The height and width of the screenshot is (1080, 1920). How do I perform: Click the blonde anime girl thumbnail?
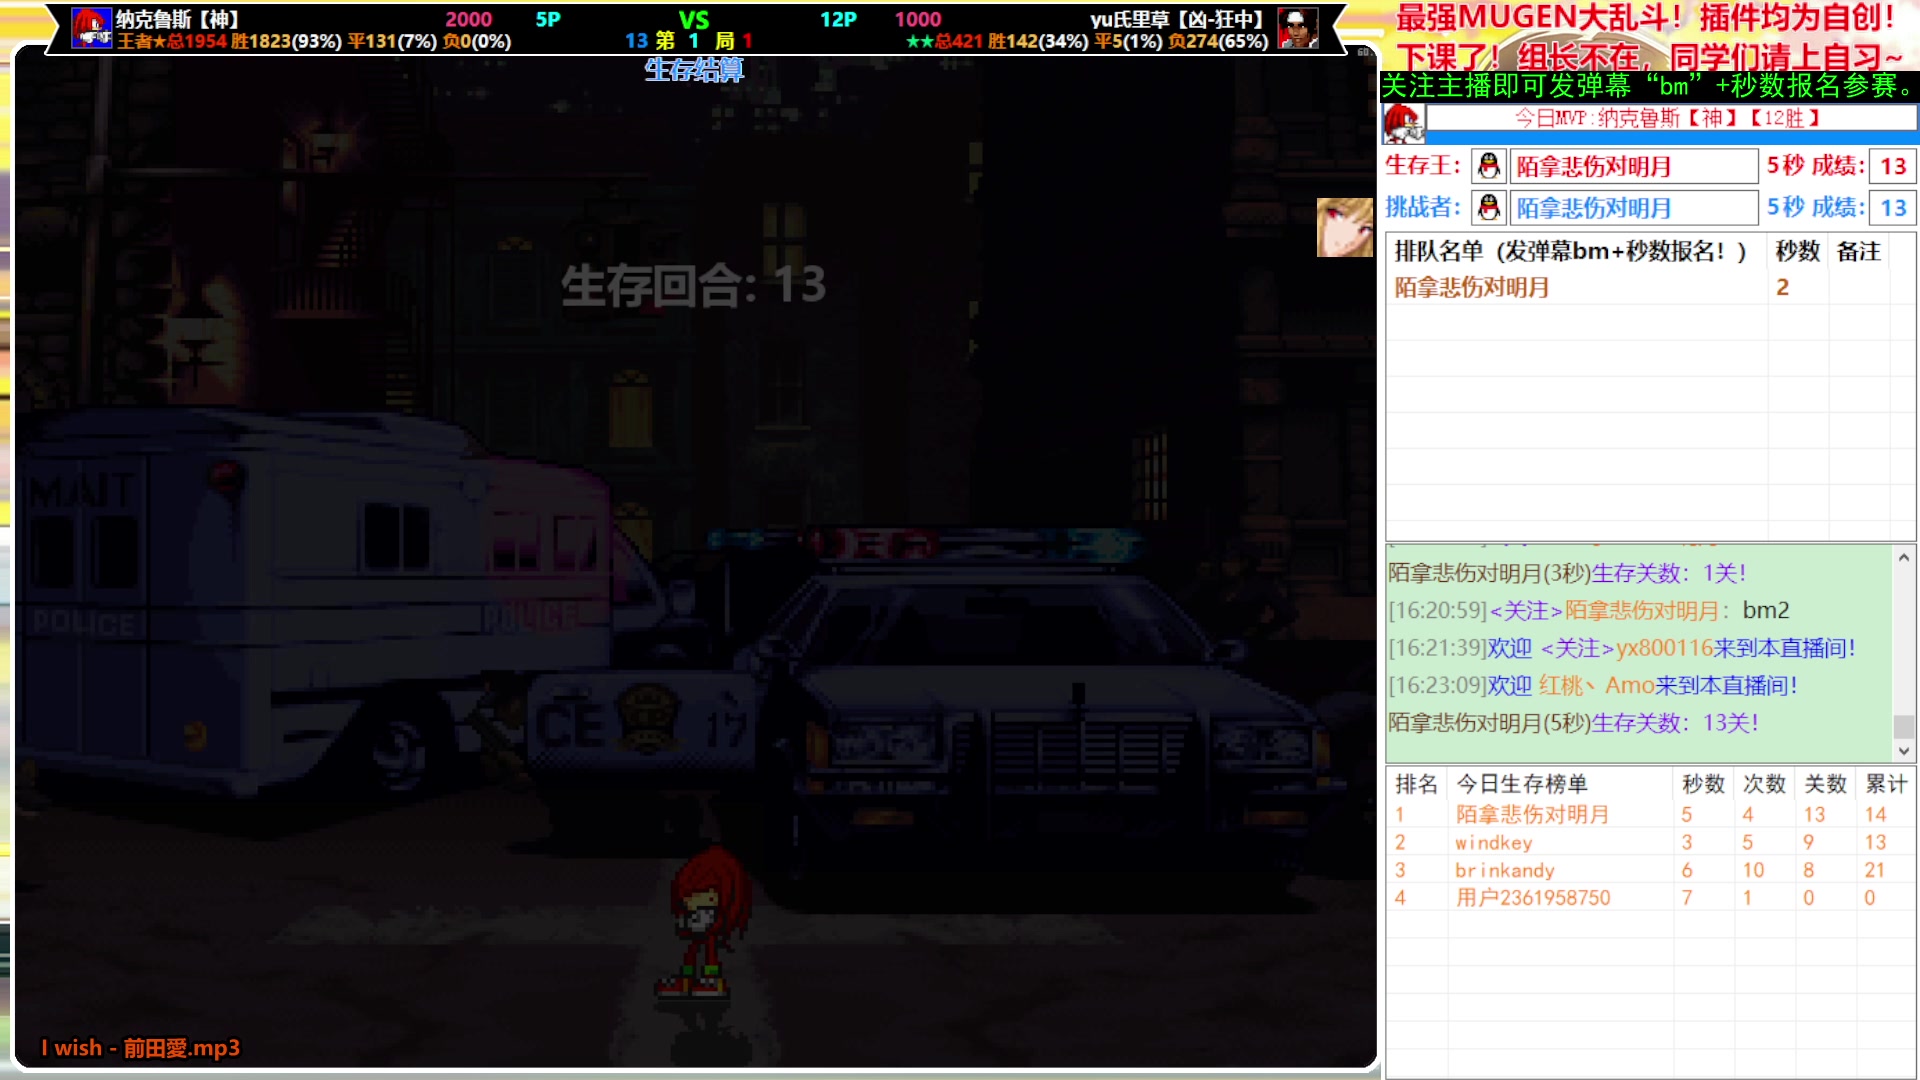(1344, 227)
